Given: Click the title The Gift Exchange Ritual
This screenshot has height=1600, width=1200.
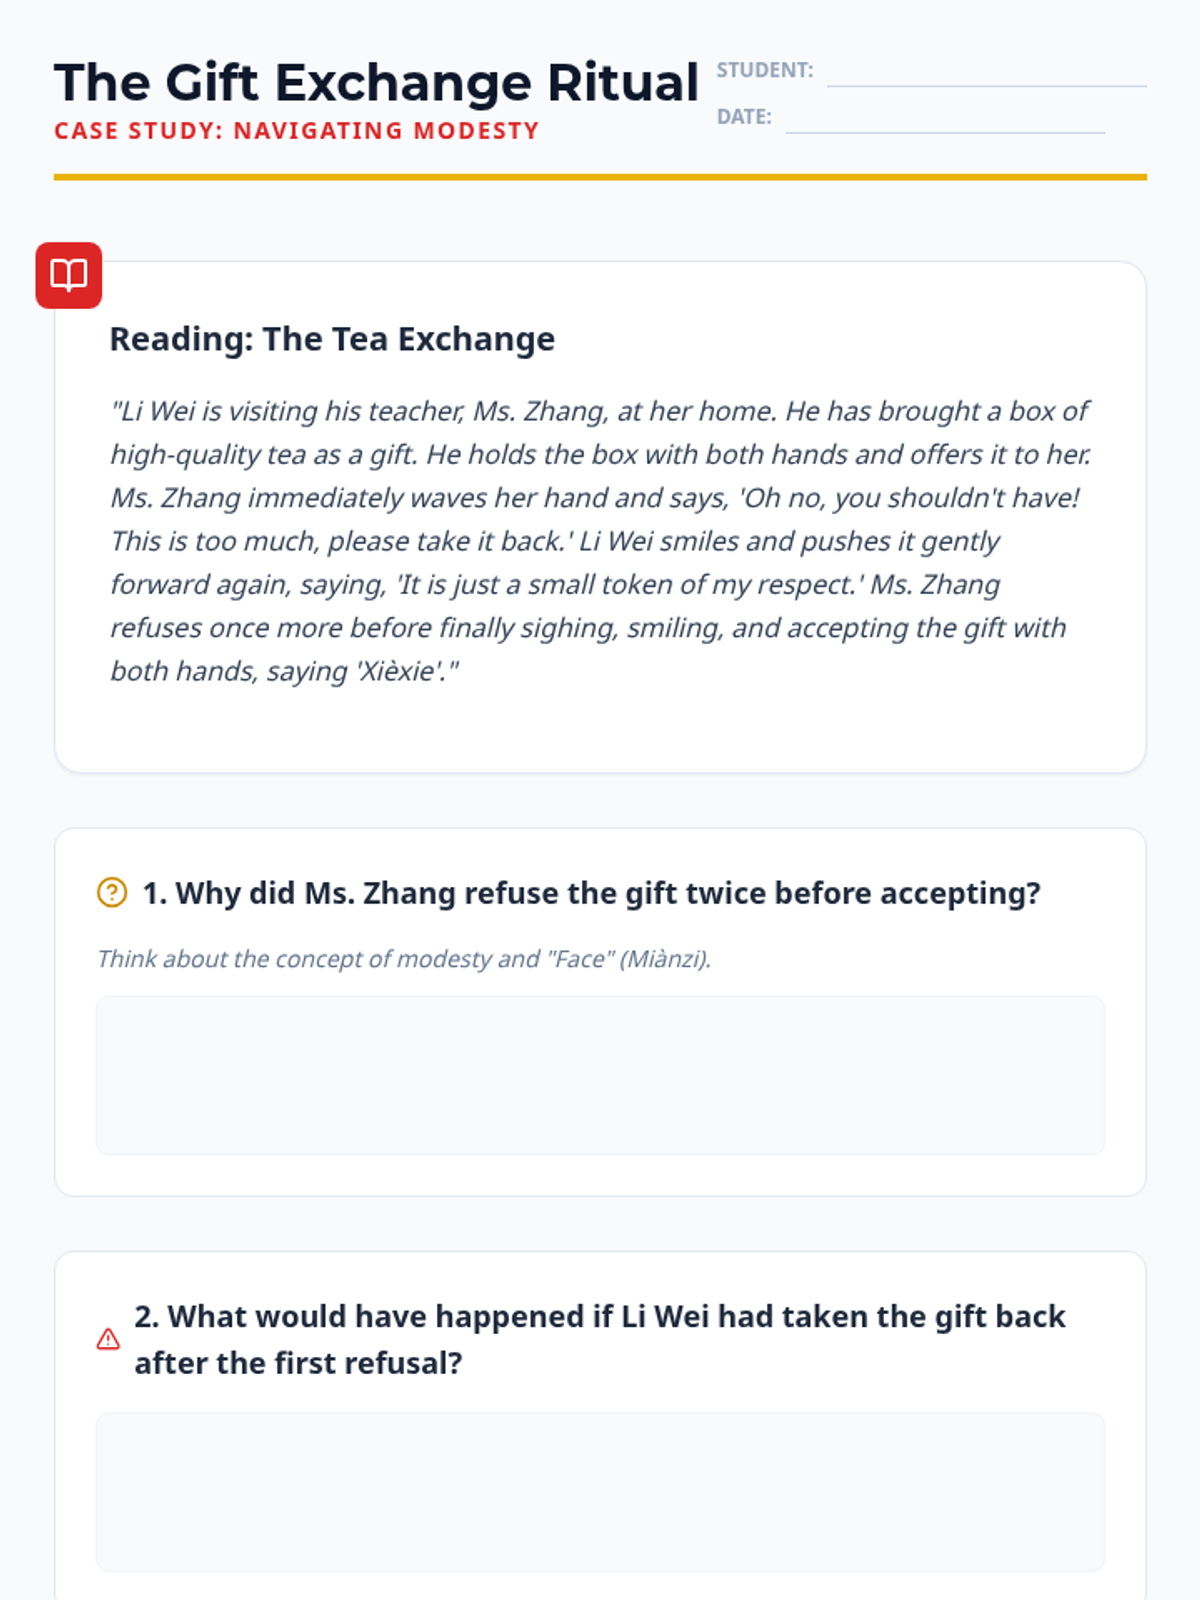Looking at the screenshot, I should (376, 82).
